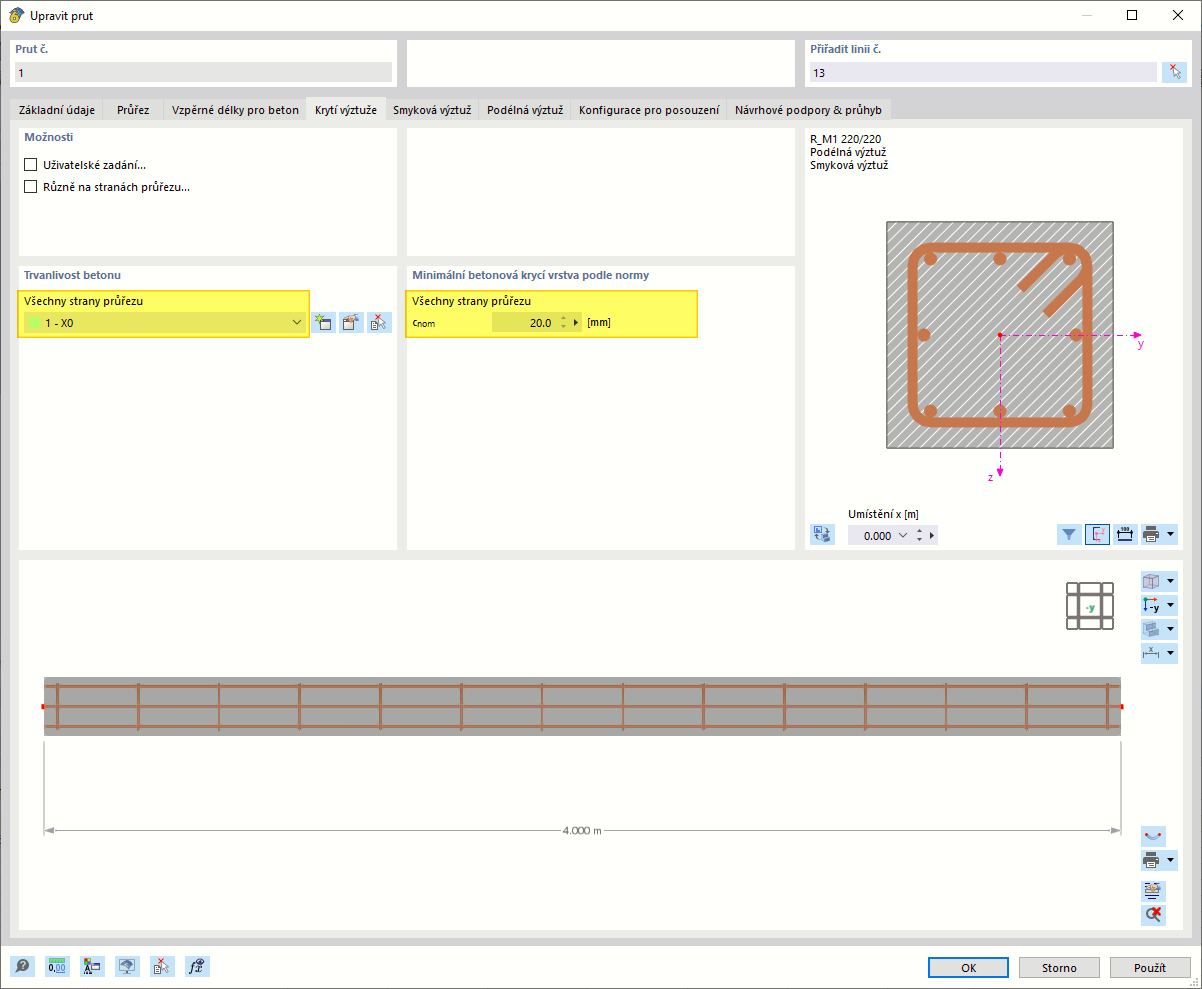The image size is (1202, 989).
Task: Expand x dimension dropdown arrow
Action: [x=1170, y=653]
